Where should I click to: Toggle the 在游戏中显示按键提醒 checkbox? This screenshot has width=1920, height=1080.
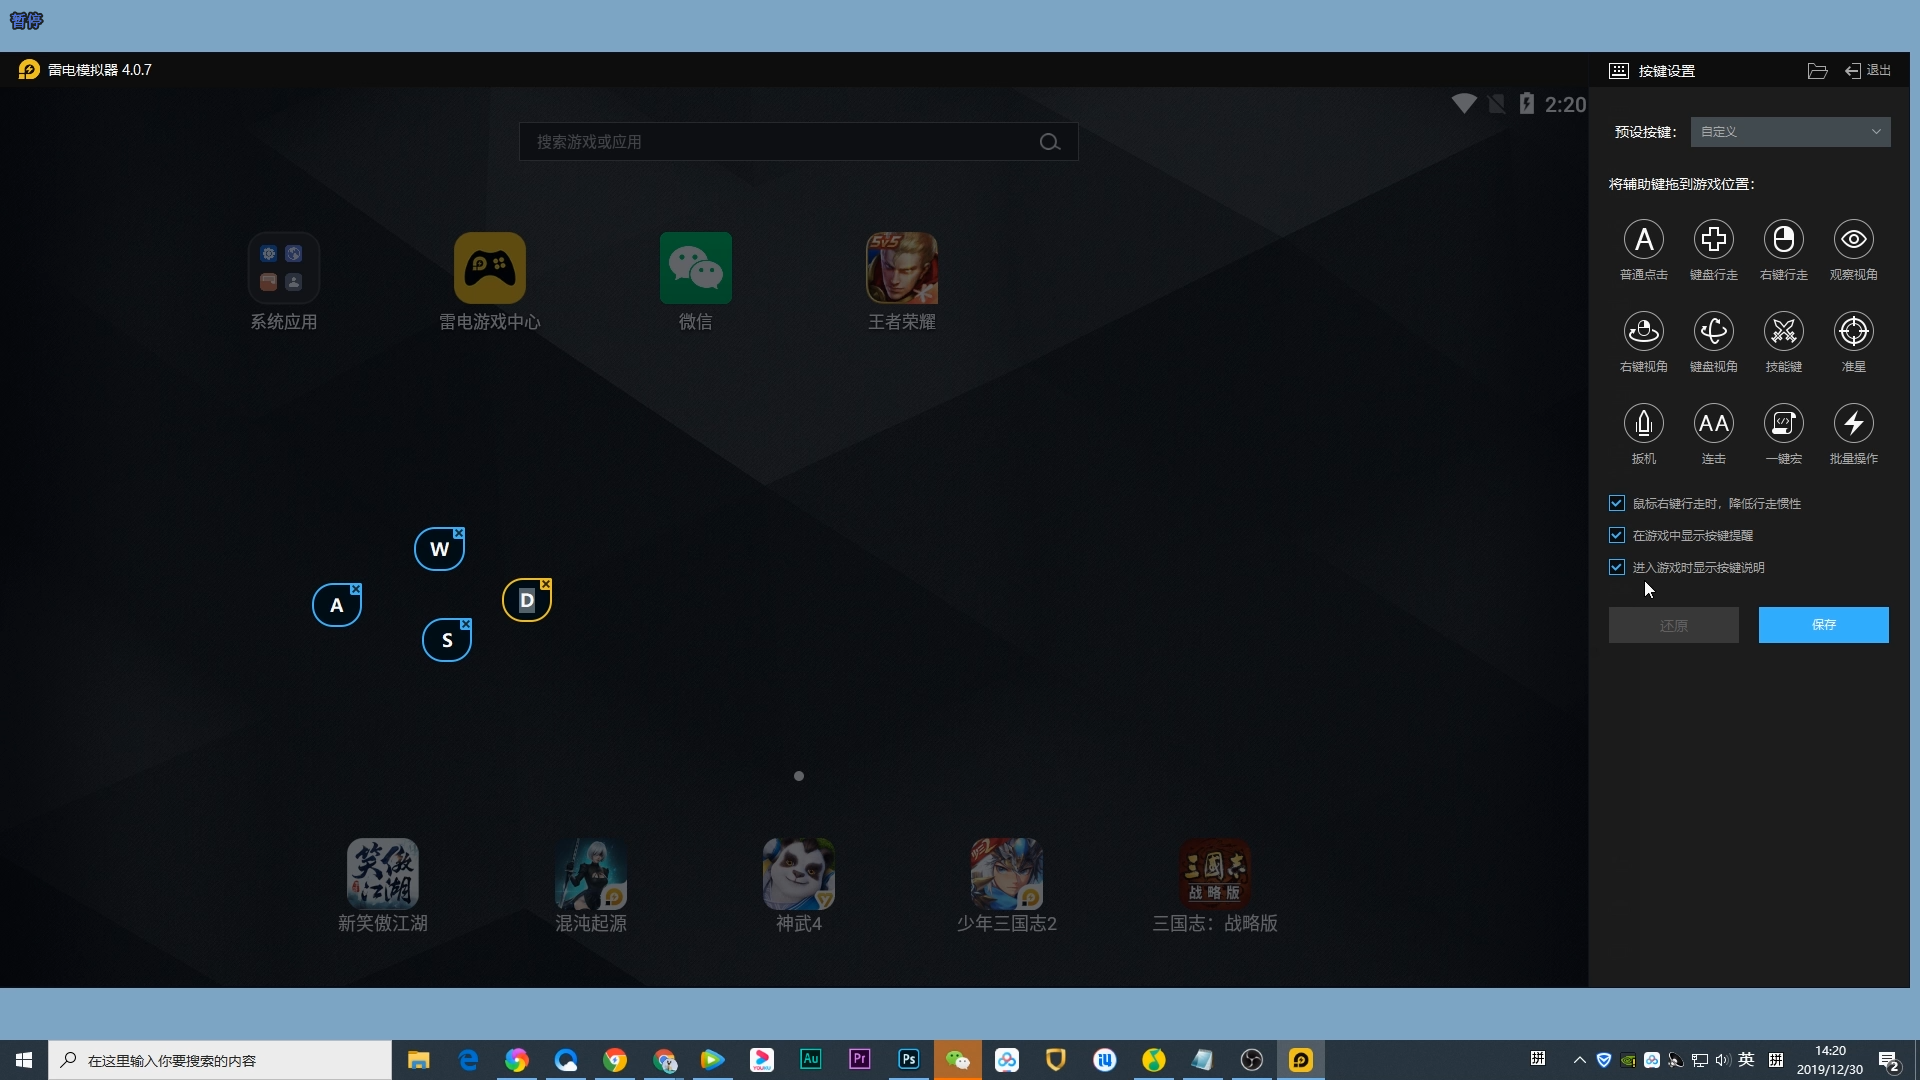(1616, 535)
